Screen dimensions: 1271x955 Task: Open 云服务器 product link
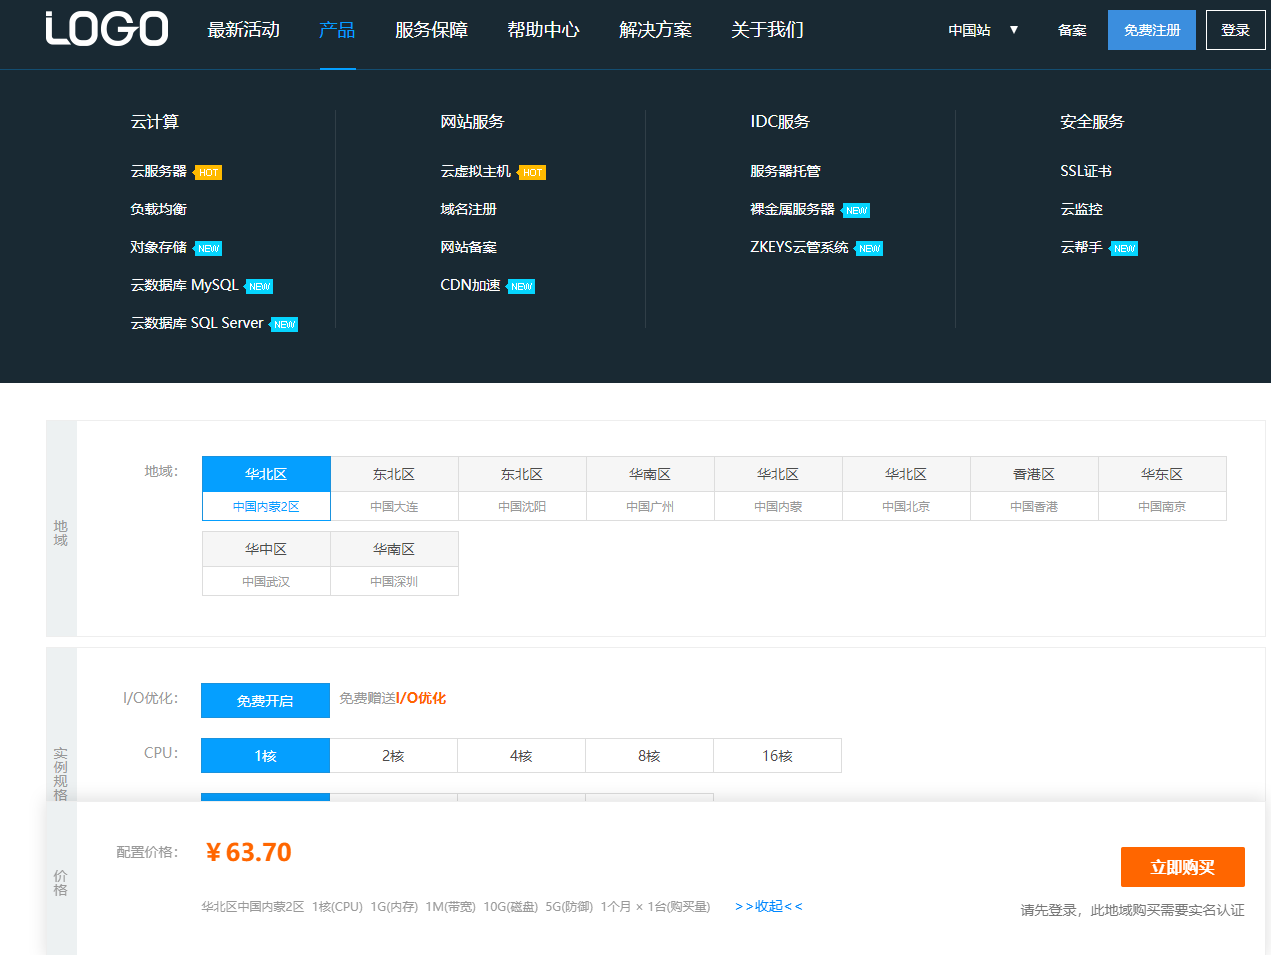158,171
